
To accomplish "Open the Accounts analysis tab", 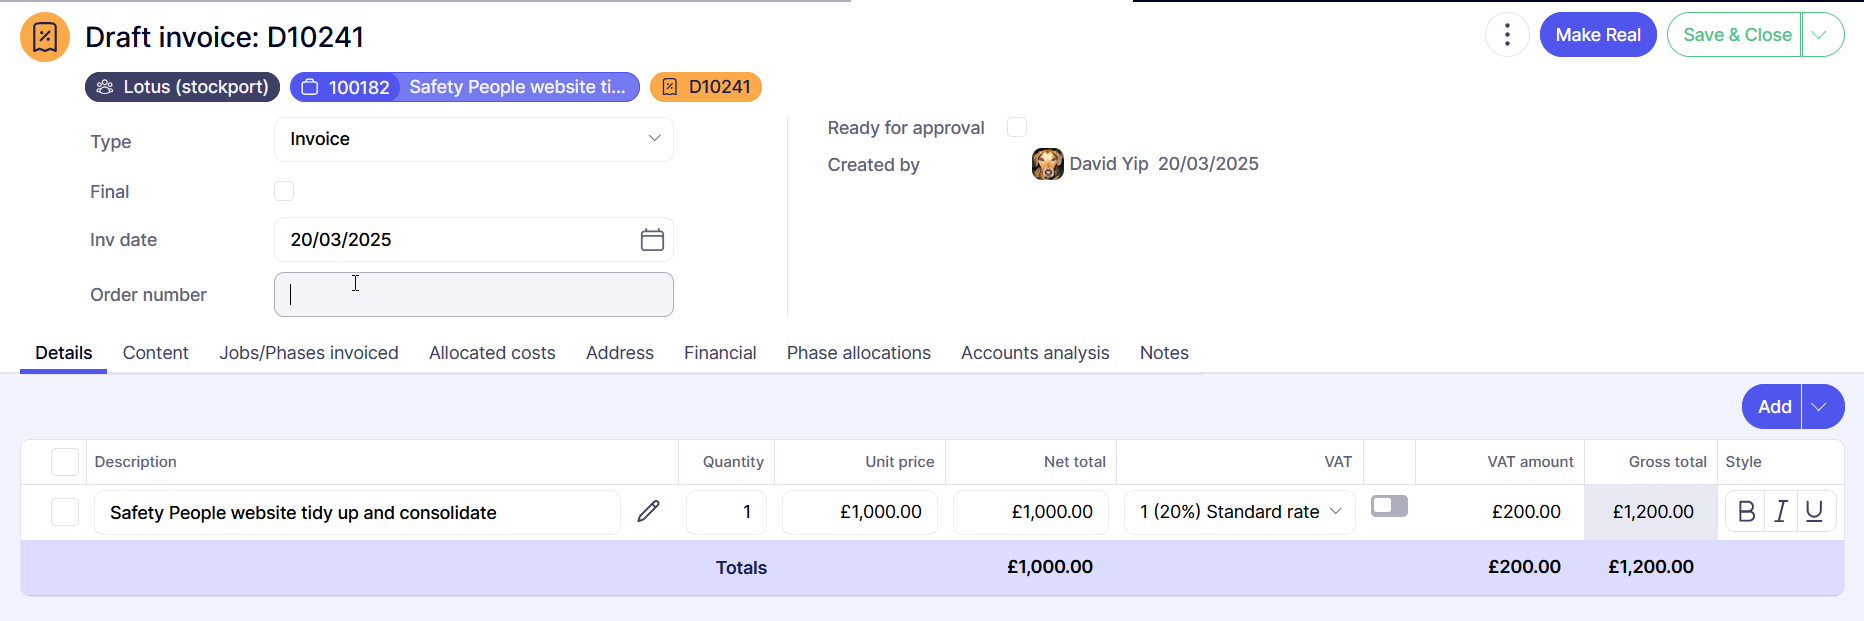I will [x=1035, y=353].
